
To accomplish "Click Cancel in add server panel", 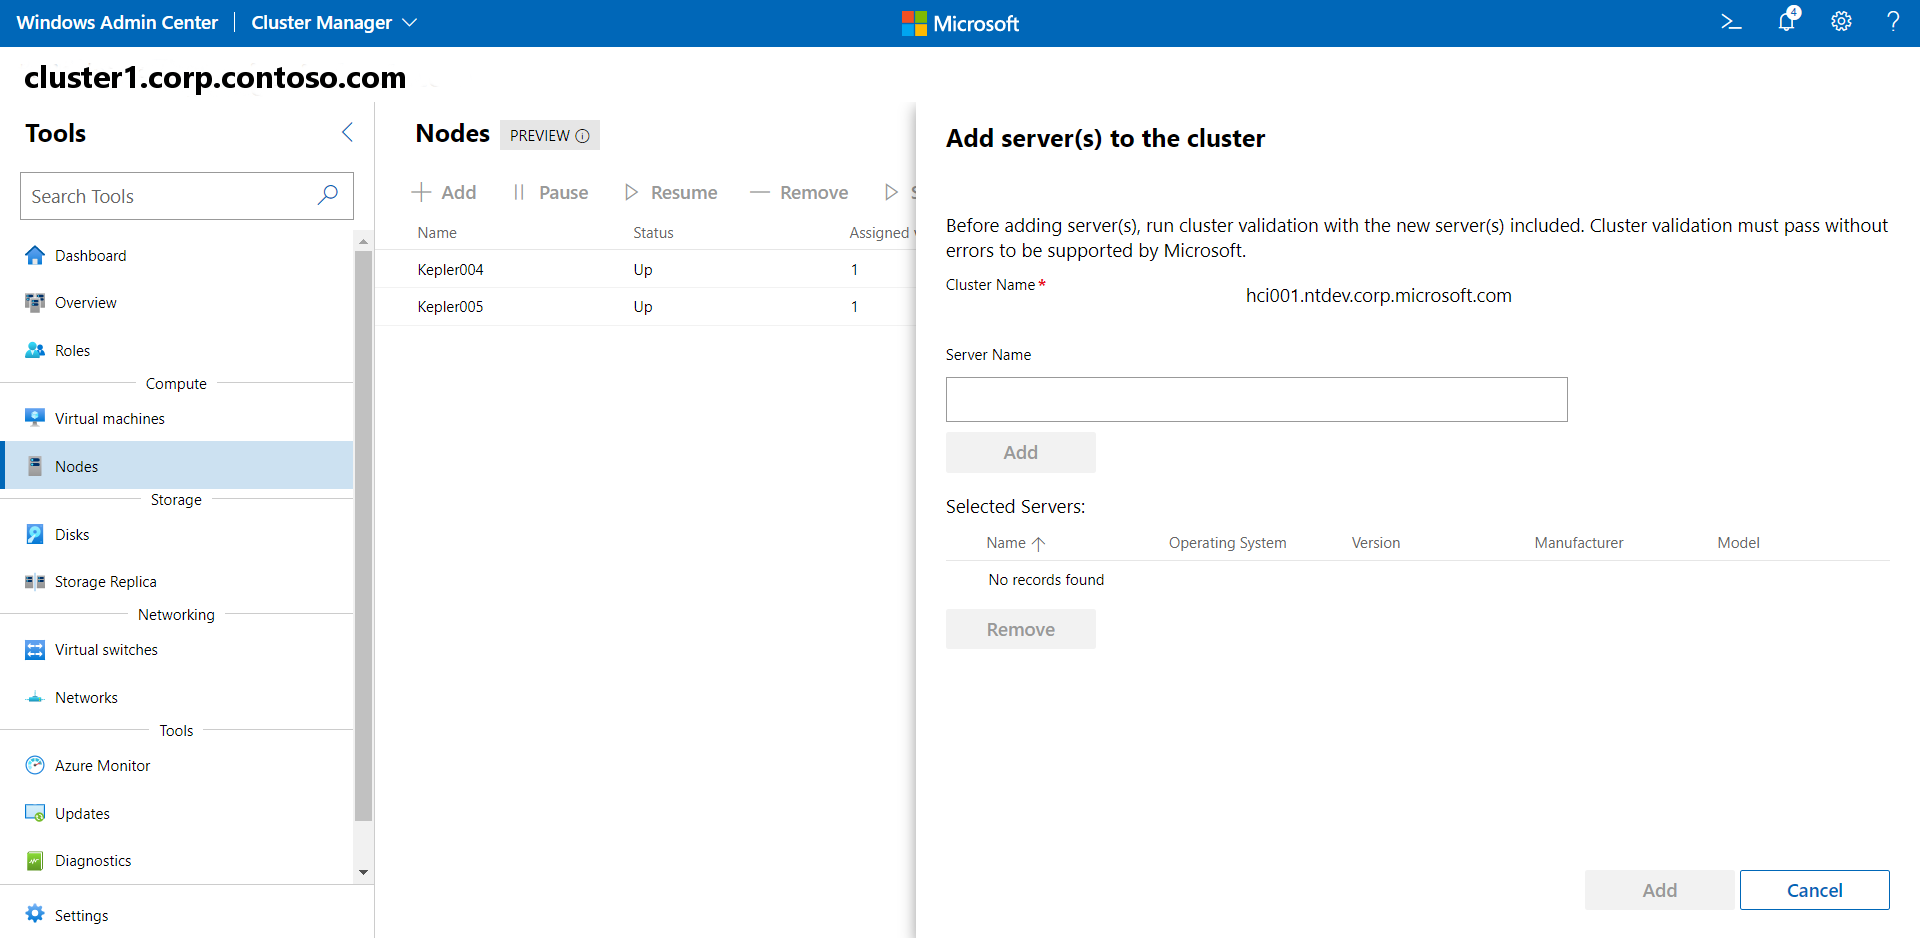I will [x=1813, y=890].
